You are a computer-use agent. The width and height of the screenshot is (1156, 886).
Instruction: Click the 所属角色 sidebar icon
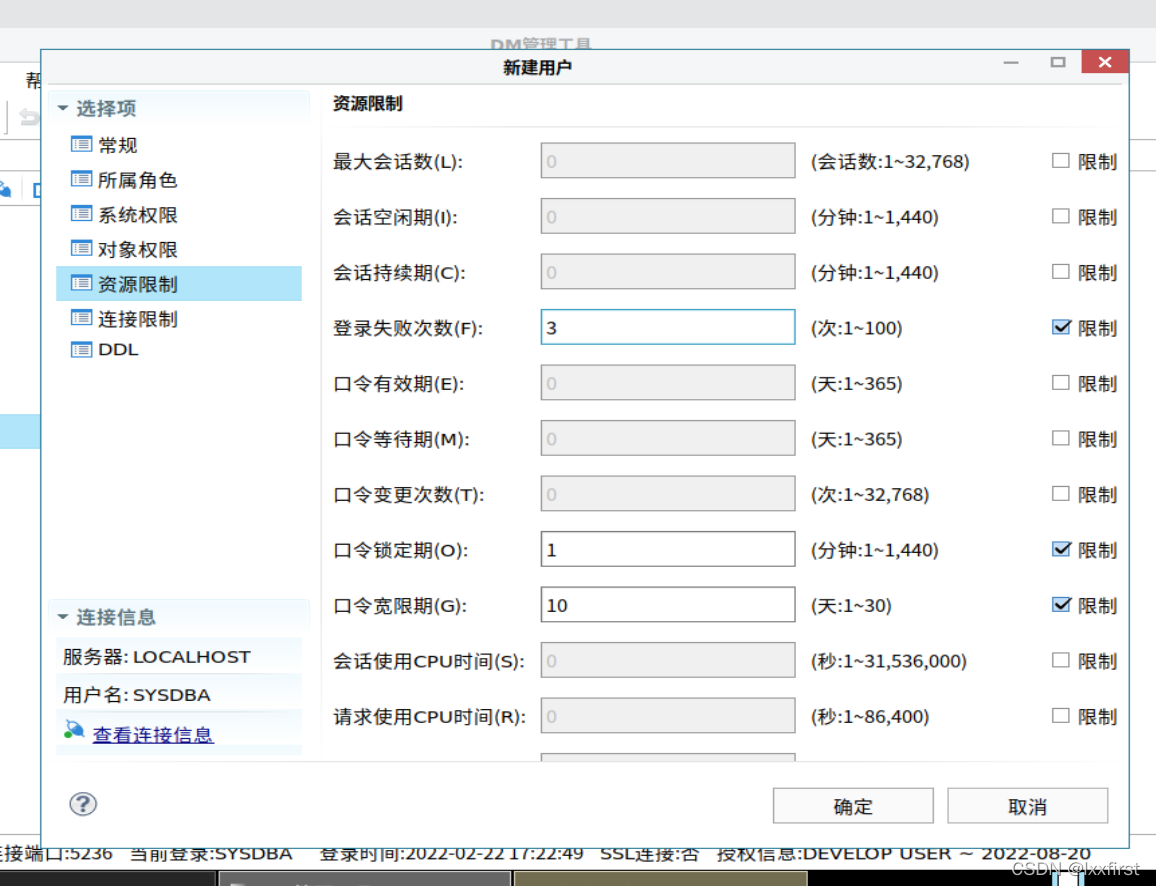81,179
